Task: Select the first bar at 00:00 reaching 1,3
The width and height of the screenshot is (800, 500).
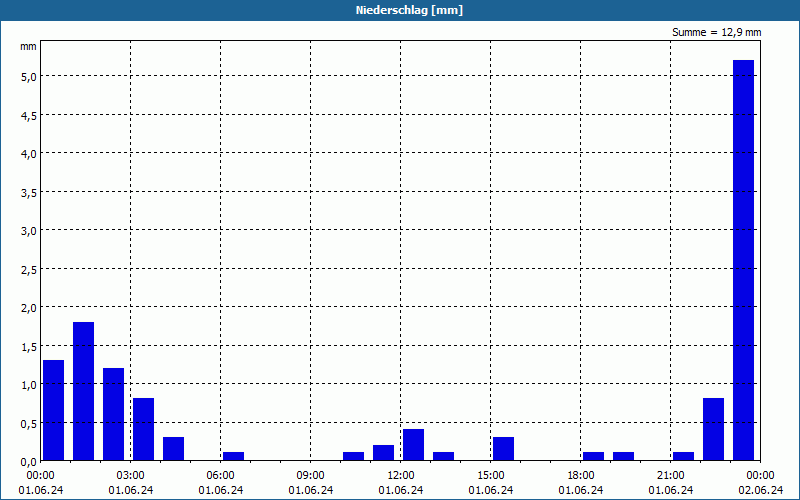Action: pyautogui.click(x=54, y=410)
